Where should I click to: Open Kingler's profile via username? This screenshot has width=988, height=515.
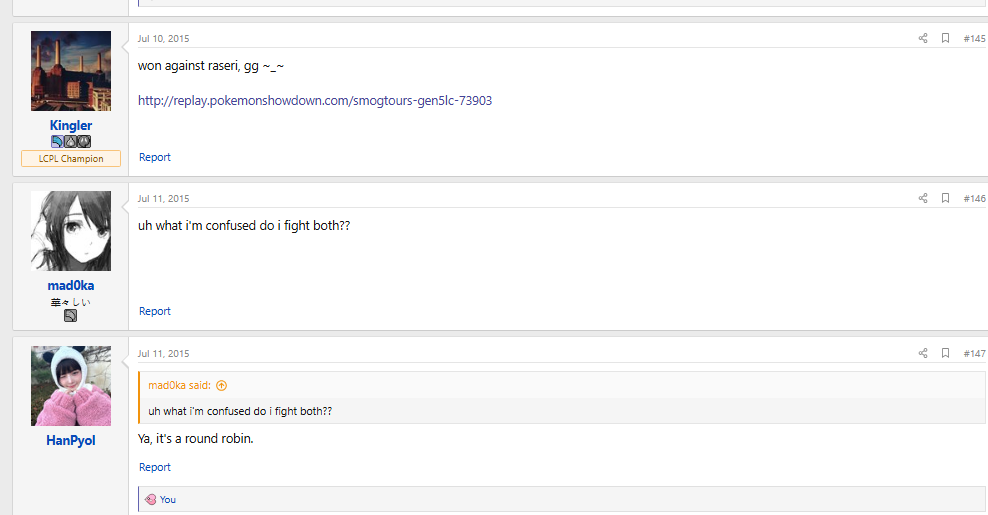pyautogui.click(x=71, y=126)
